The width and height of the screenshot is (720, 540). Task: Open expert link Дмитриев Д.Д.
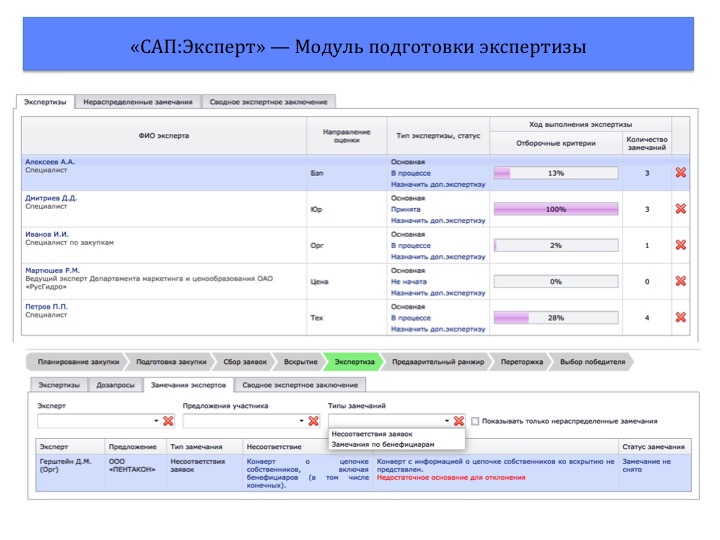[51, 198]
